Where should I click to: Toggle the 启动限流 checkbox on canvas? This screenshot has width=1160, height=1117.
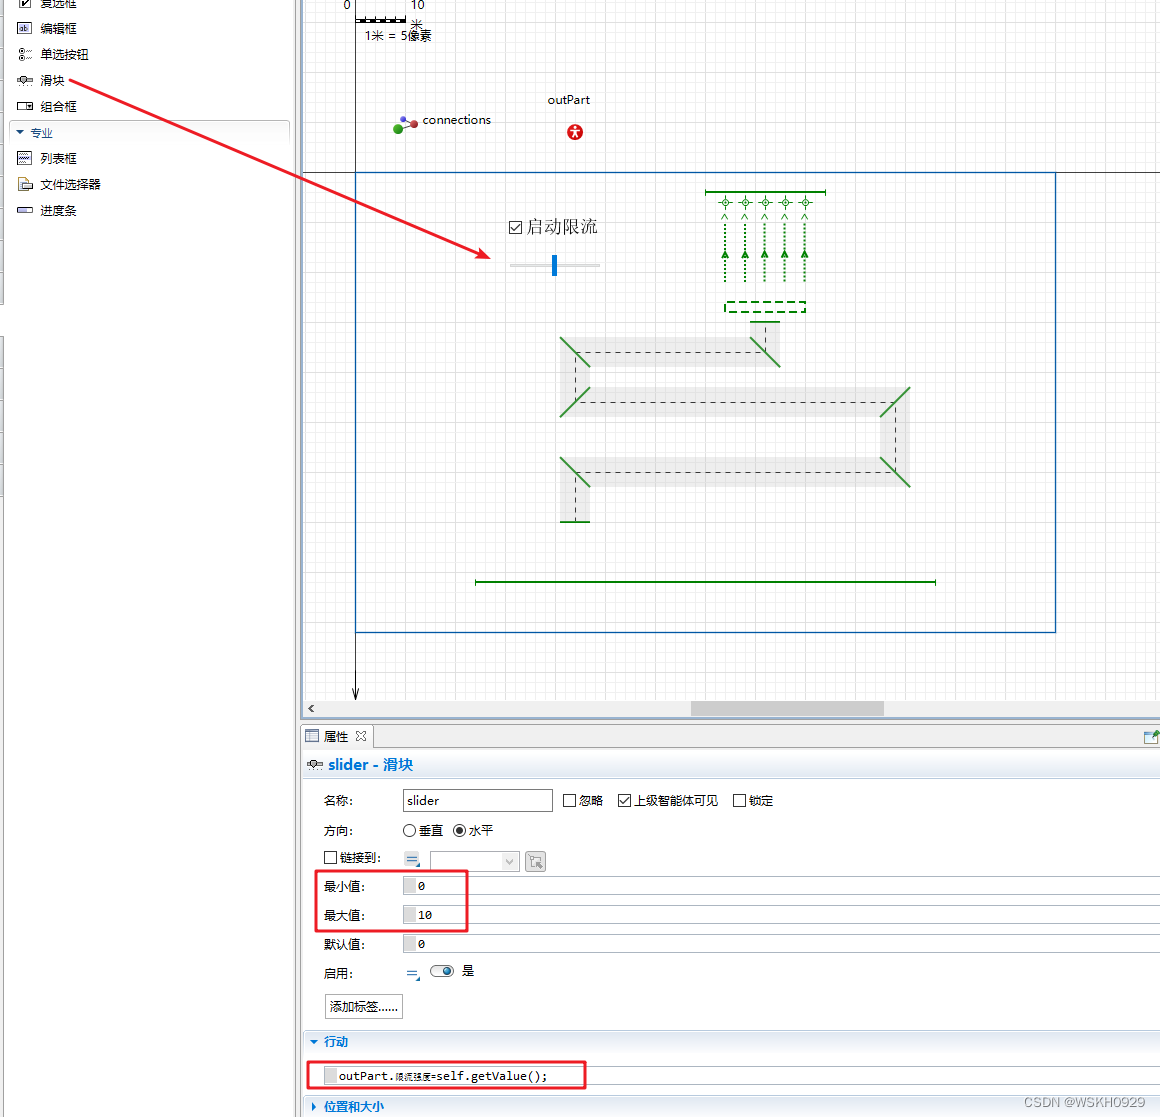coord(516,227)
